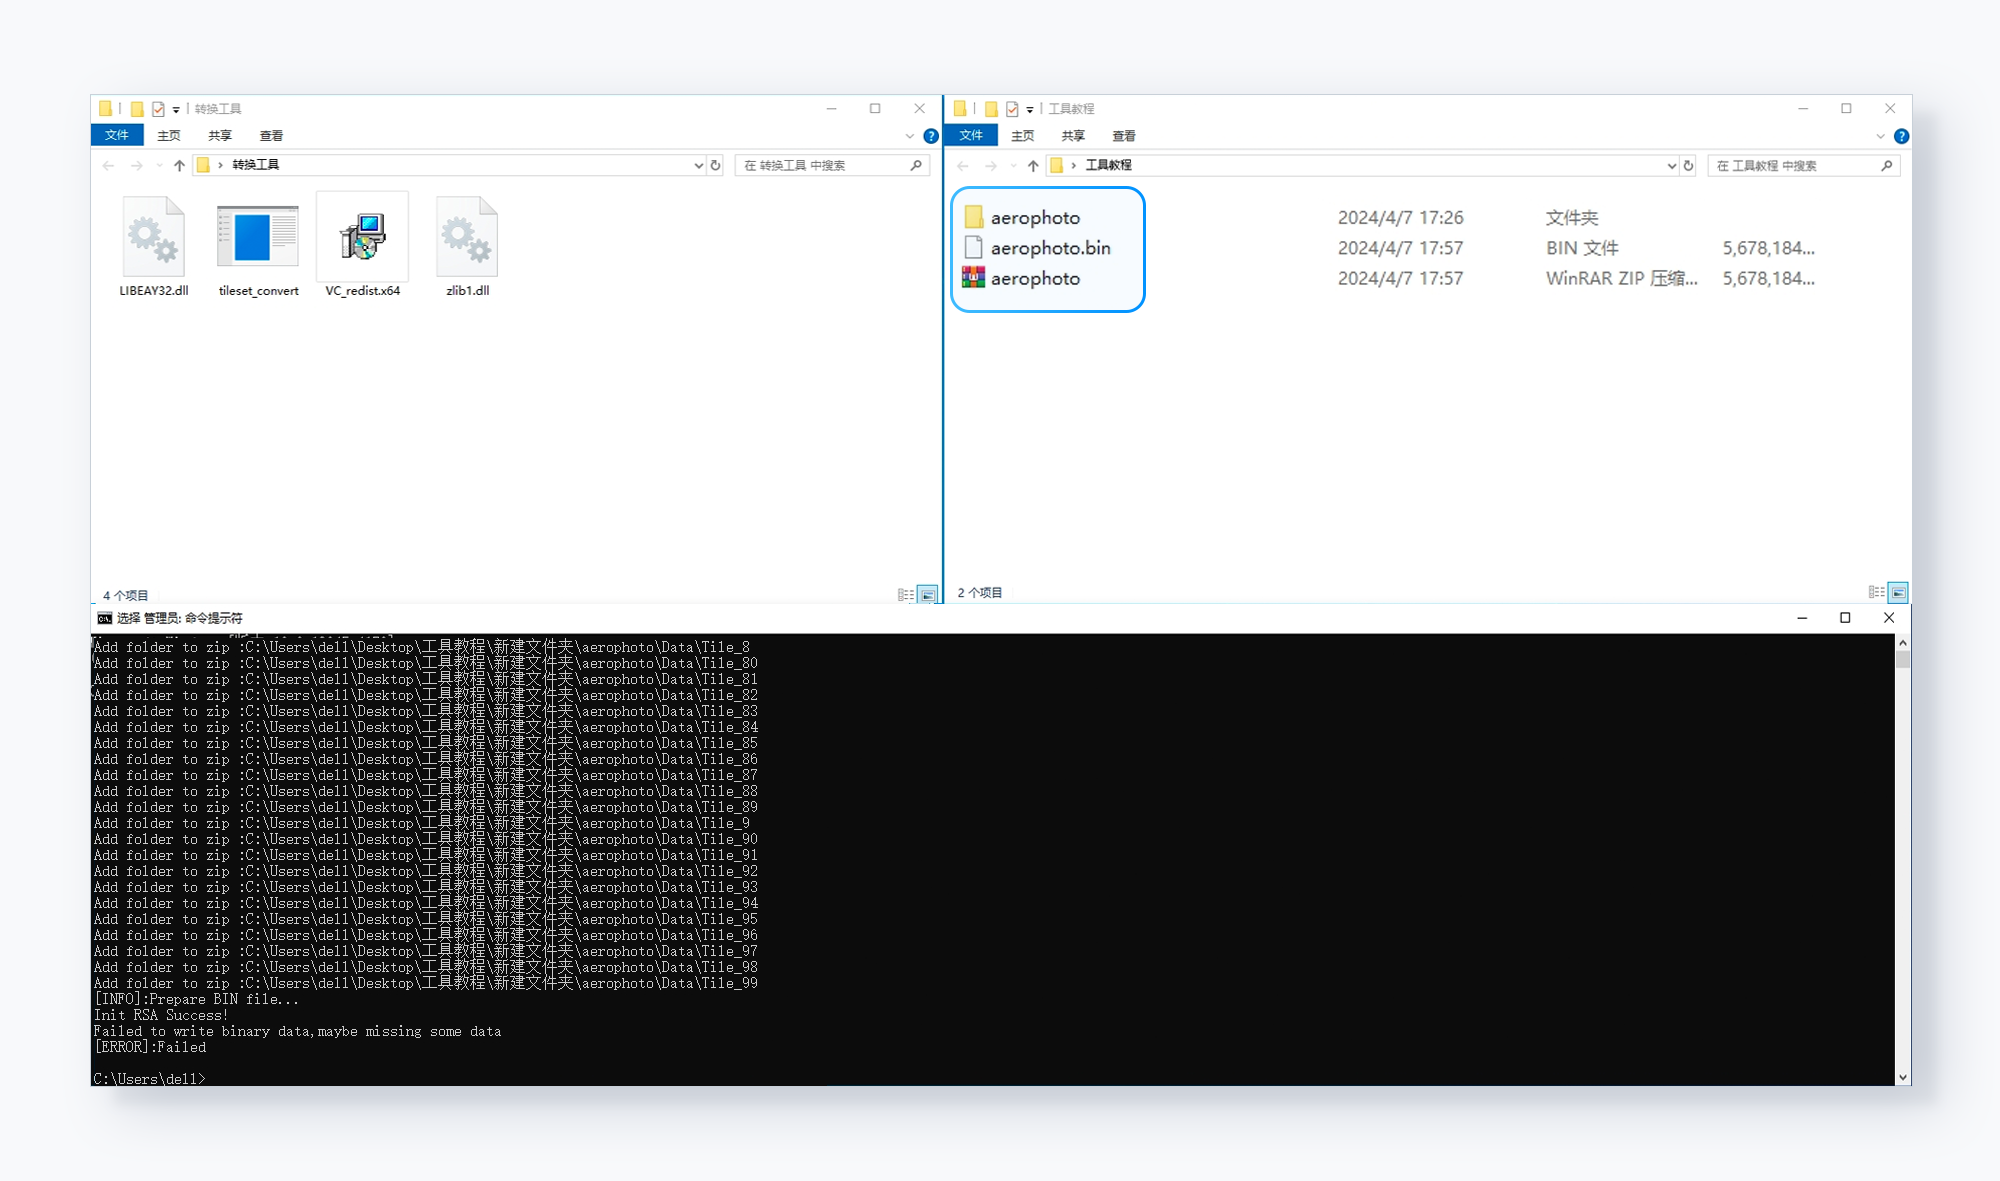Close the command prompt window
Image resolution: width=2000 pixels, height=1181 pixels.
(x=1889, y=618)
